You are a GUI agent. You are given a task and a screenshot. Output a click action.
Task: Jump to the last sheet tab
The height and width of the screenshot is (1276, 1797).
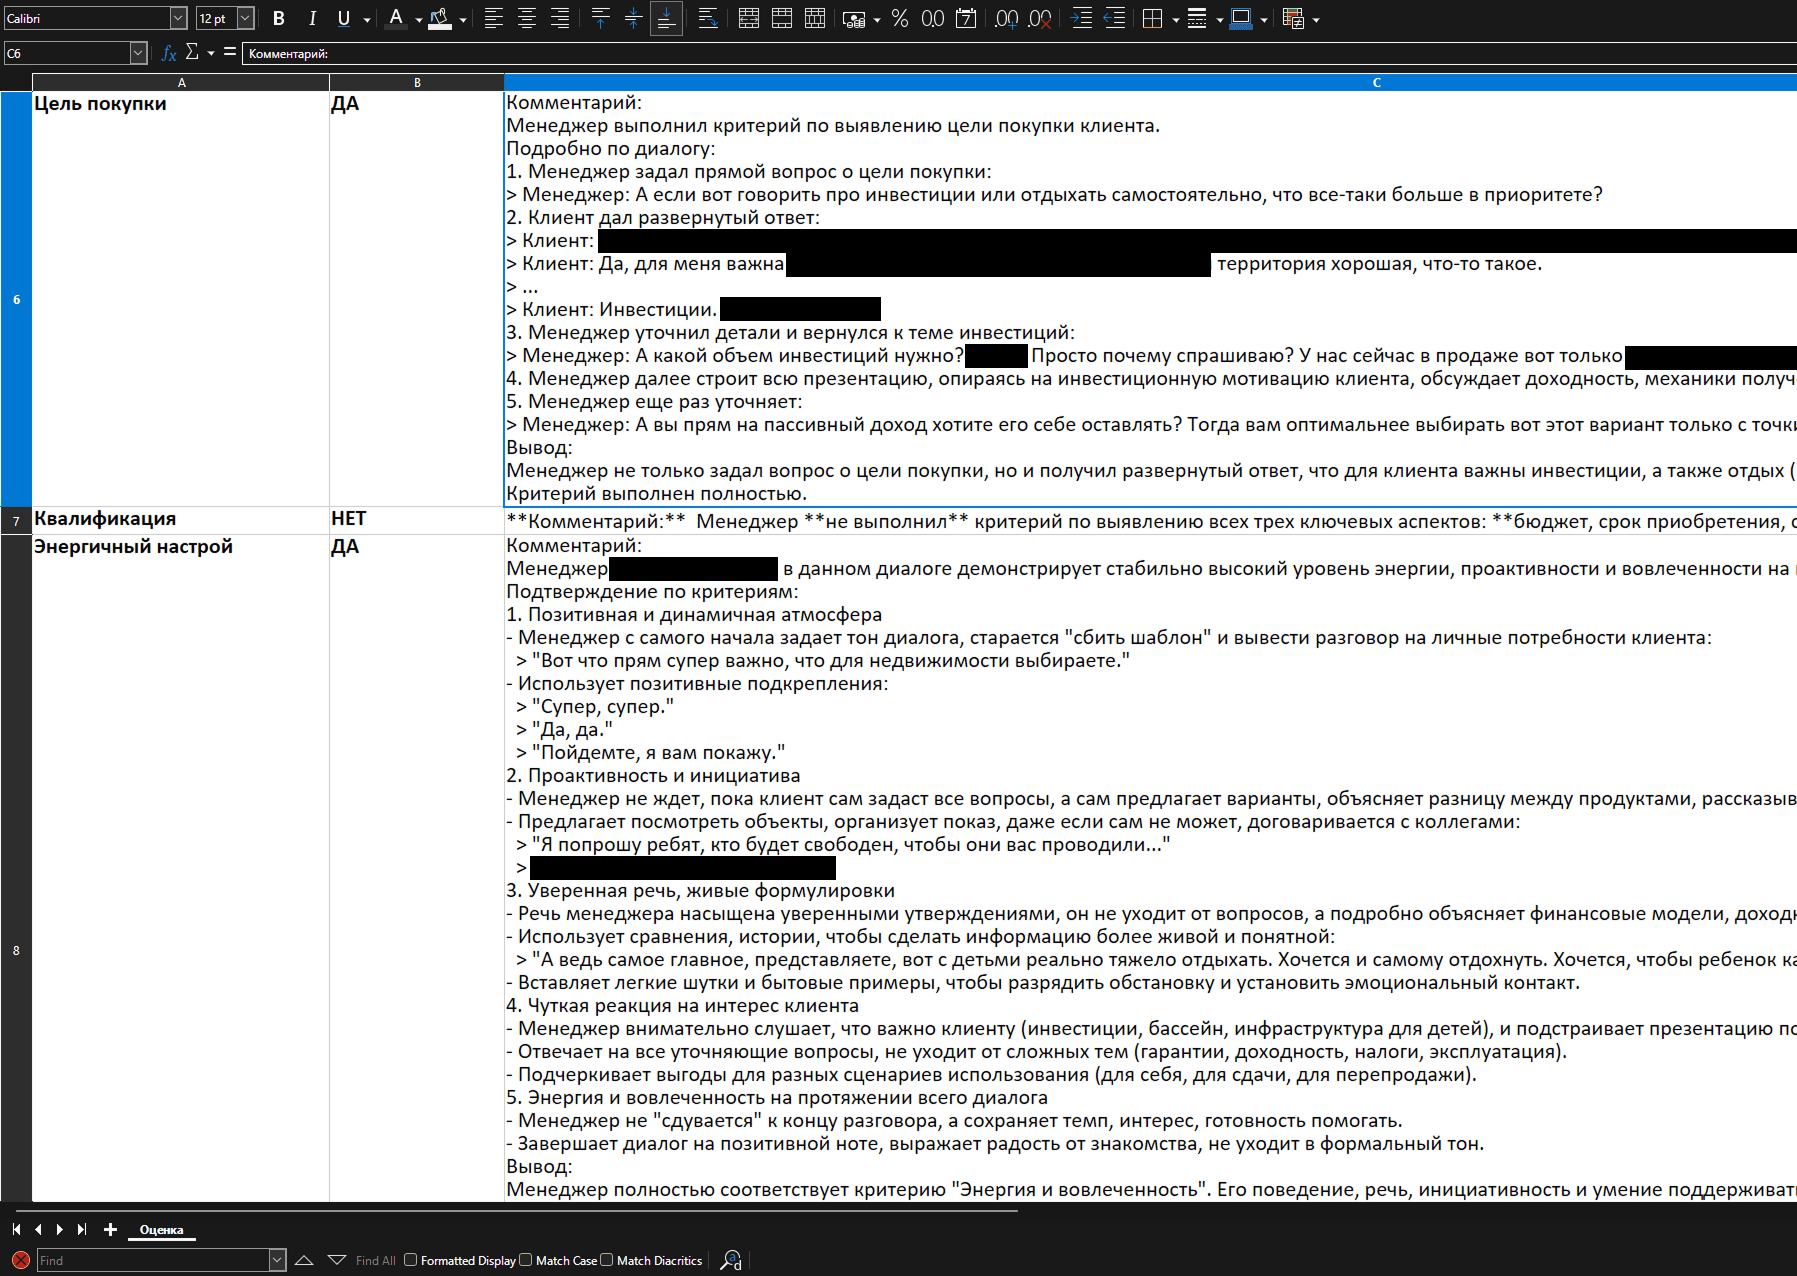pos(82,1230)
